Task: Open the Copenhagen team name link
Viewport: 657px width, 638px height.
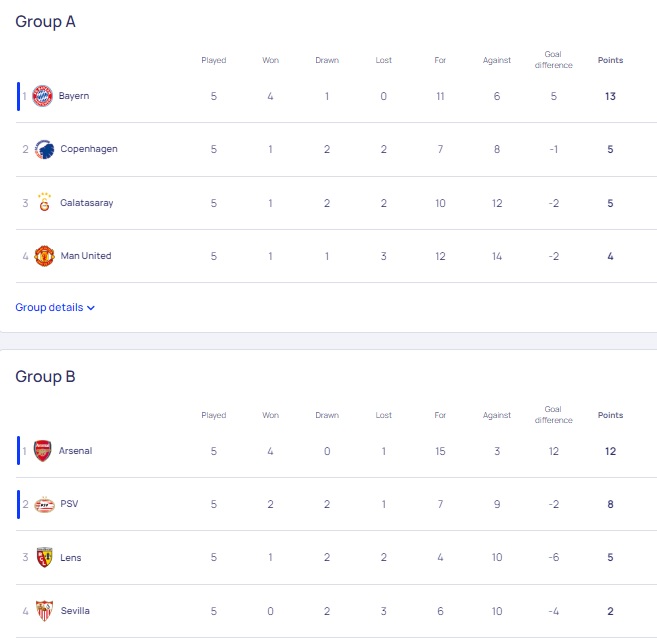Action: coord(89,149)
